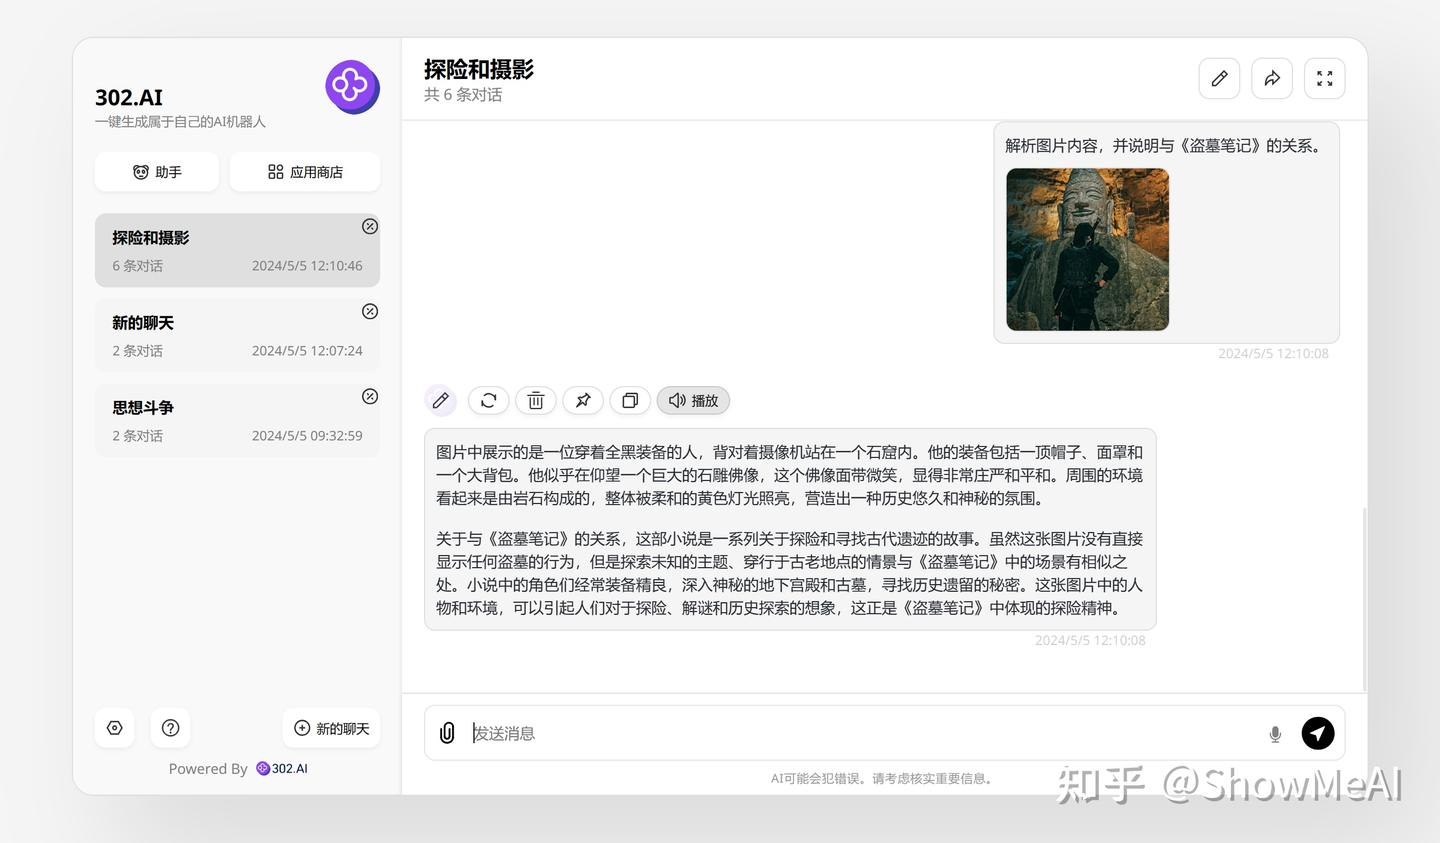1440x843 pixels.
Task: Click the uploaded Buddha statue image thumbnail
Action: pyautogui.click(x=1087, y=249)
